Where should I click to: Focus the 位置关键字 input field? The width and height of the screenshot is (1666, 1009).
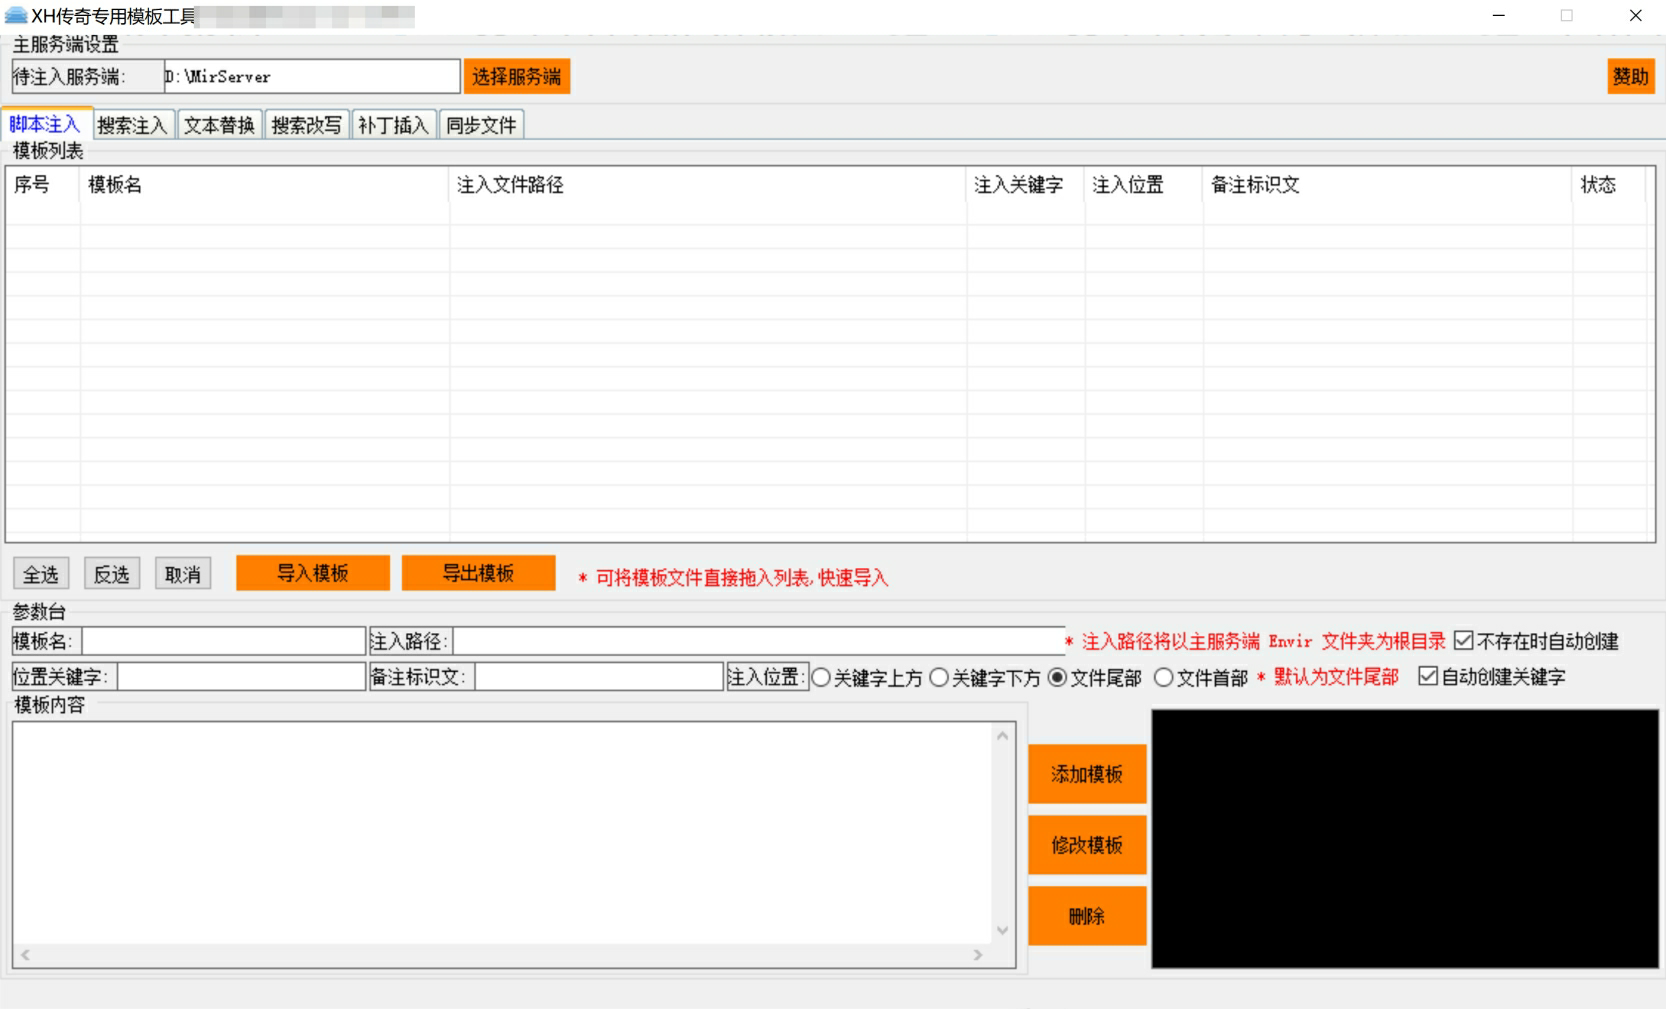pyautogui.click(x=241, y=677)
